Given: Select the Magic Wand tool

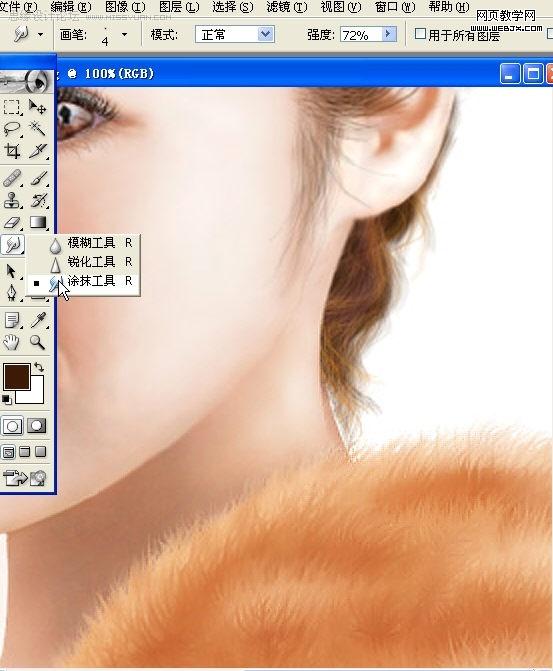Looking at the screenshot, I should coord(38,128).
